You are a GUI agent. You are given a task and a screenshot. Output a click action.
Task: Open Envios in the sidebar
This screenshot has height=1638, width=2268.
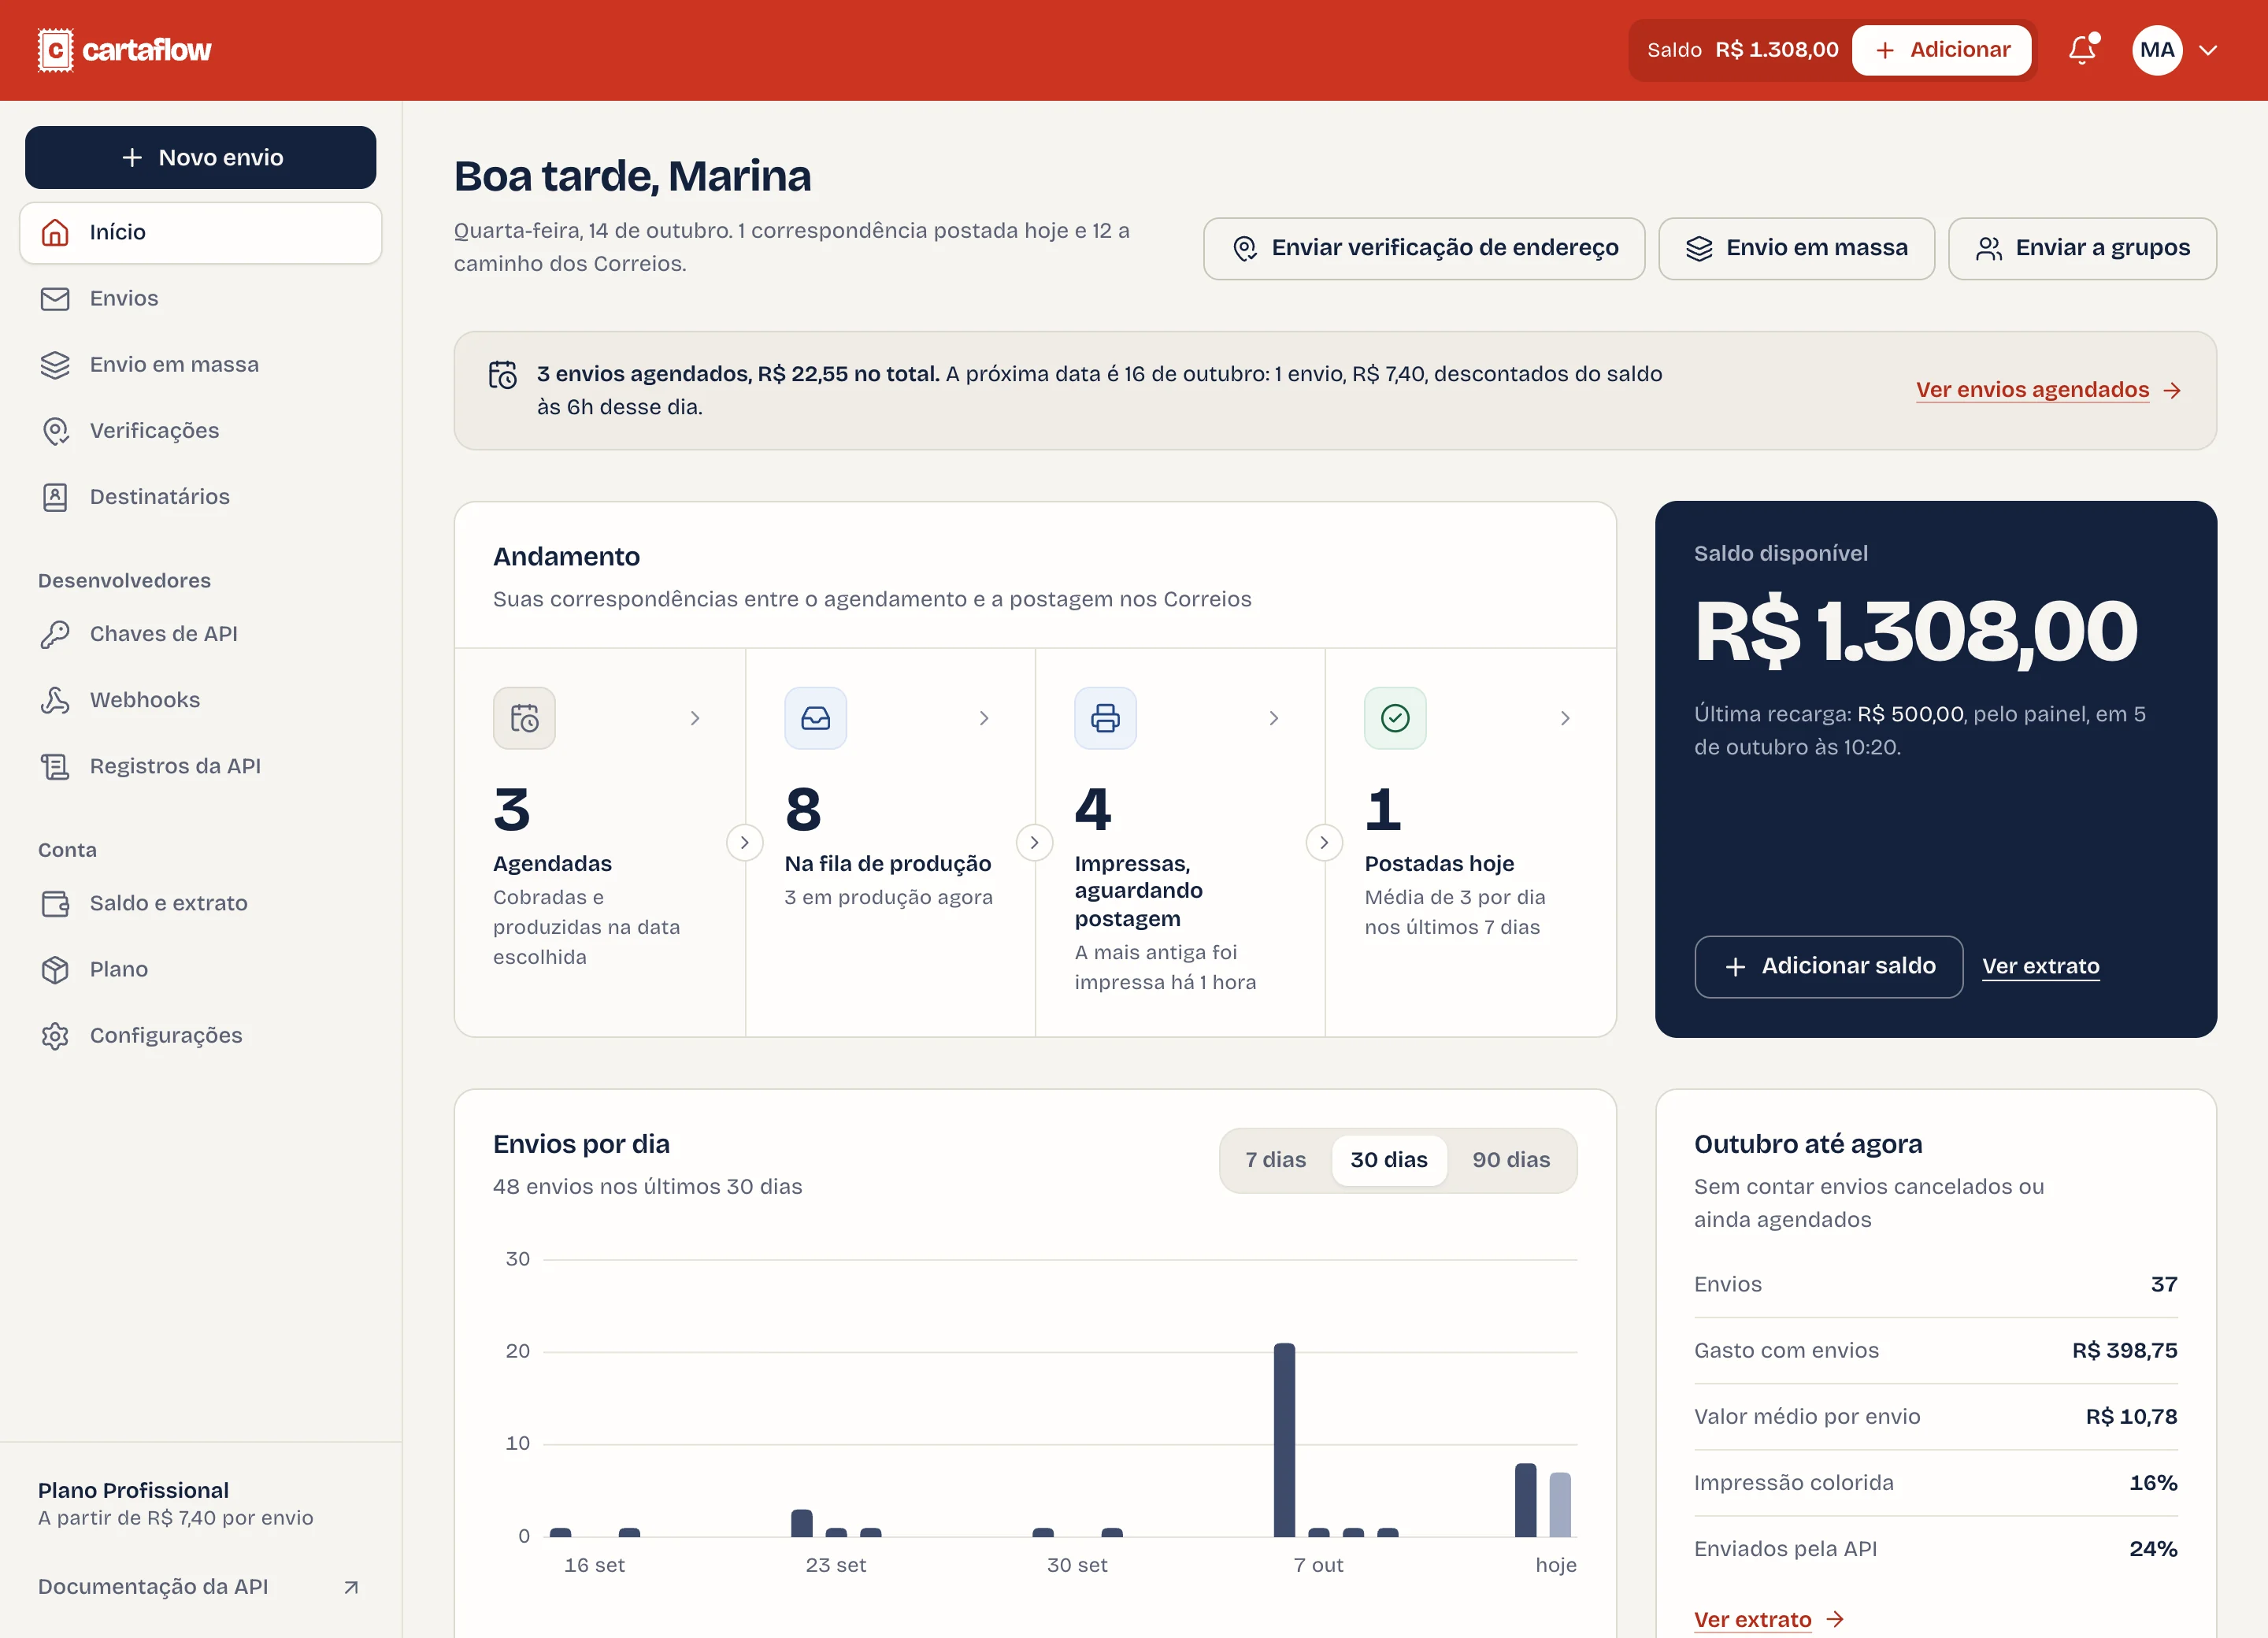(201, 299)
